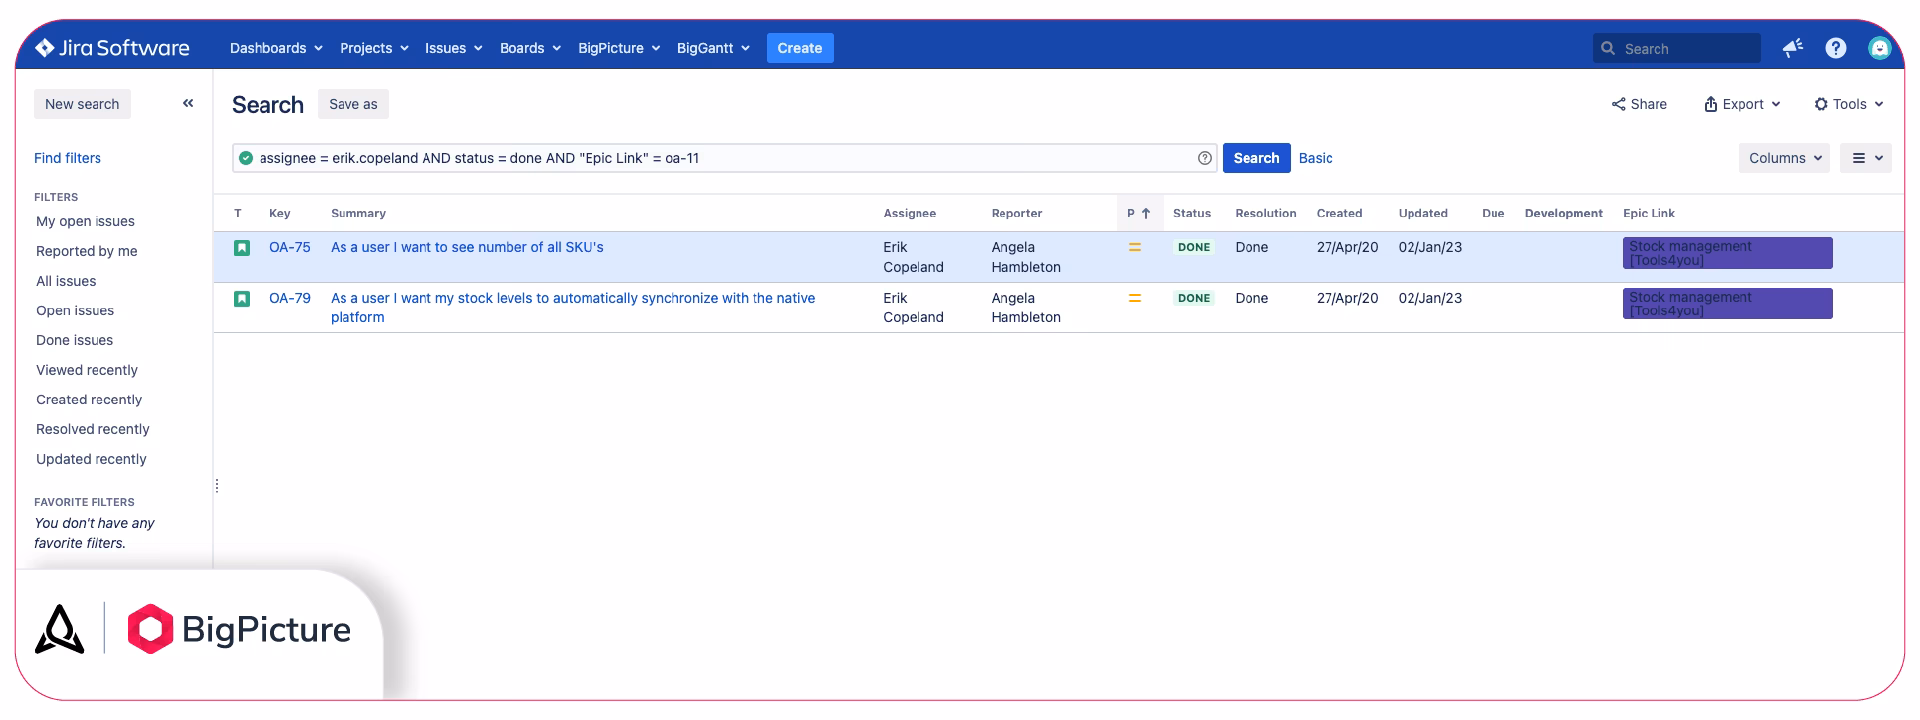This screenshot has height=720, width=1920.
Task: Open the Boards menu
Action: (x=529, y=48)
